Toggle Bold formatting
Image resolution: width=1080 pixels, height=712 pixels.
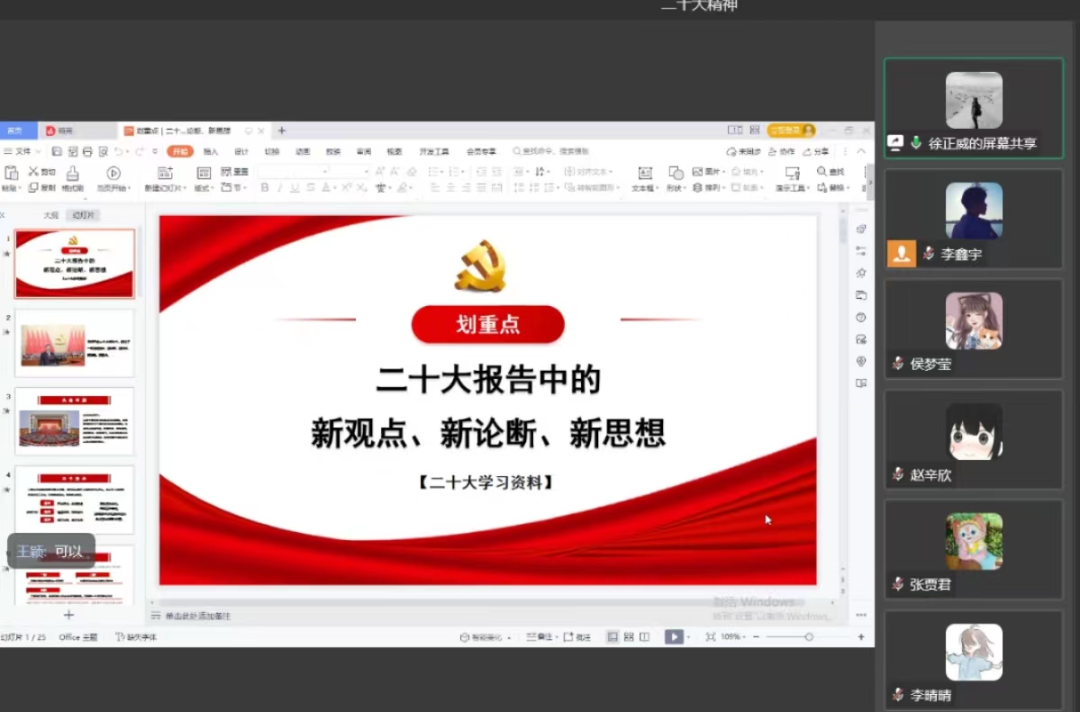[264, 187]
